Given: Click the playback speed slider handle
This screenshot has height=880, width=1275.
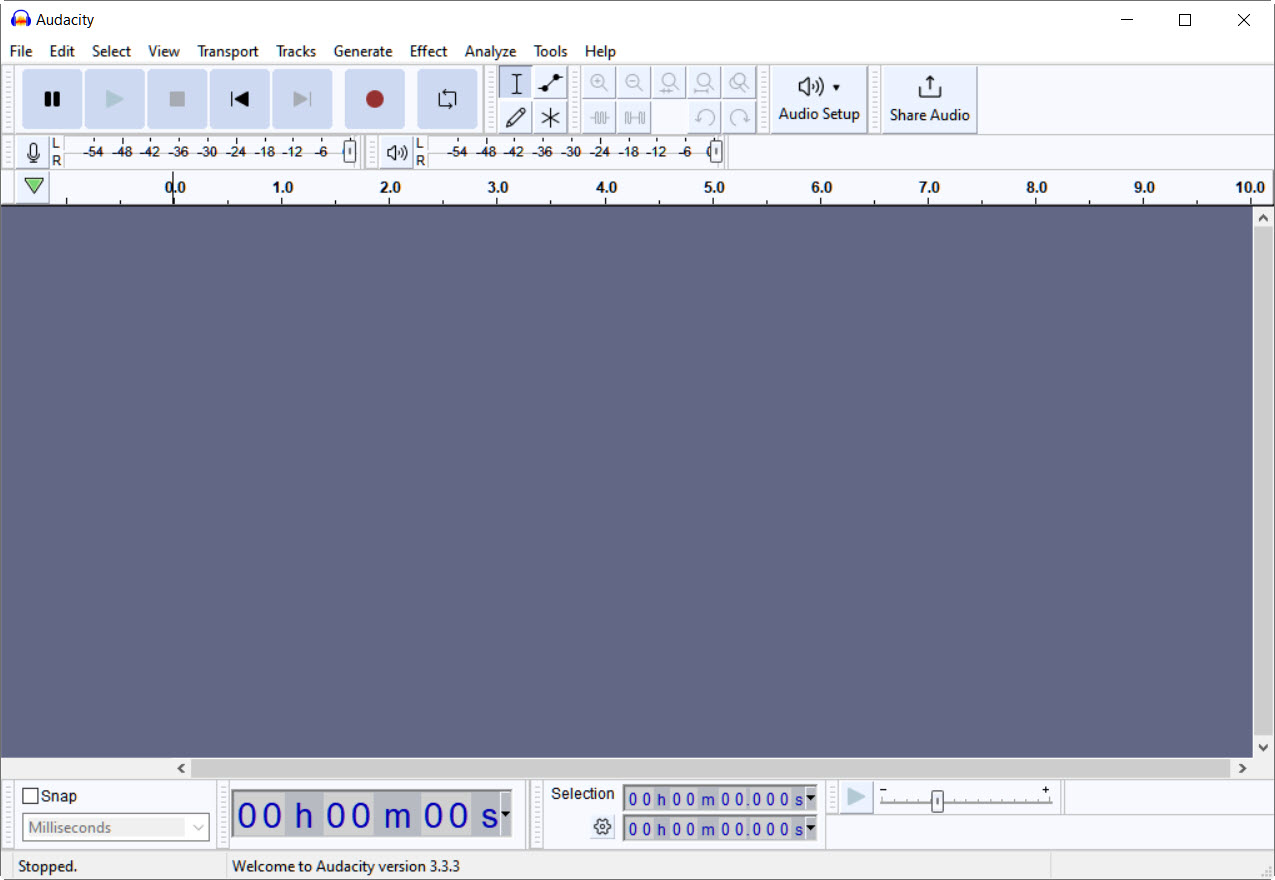Looking at the screenshot, I should point(937,801).
